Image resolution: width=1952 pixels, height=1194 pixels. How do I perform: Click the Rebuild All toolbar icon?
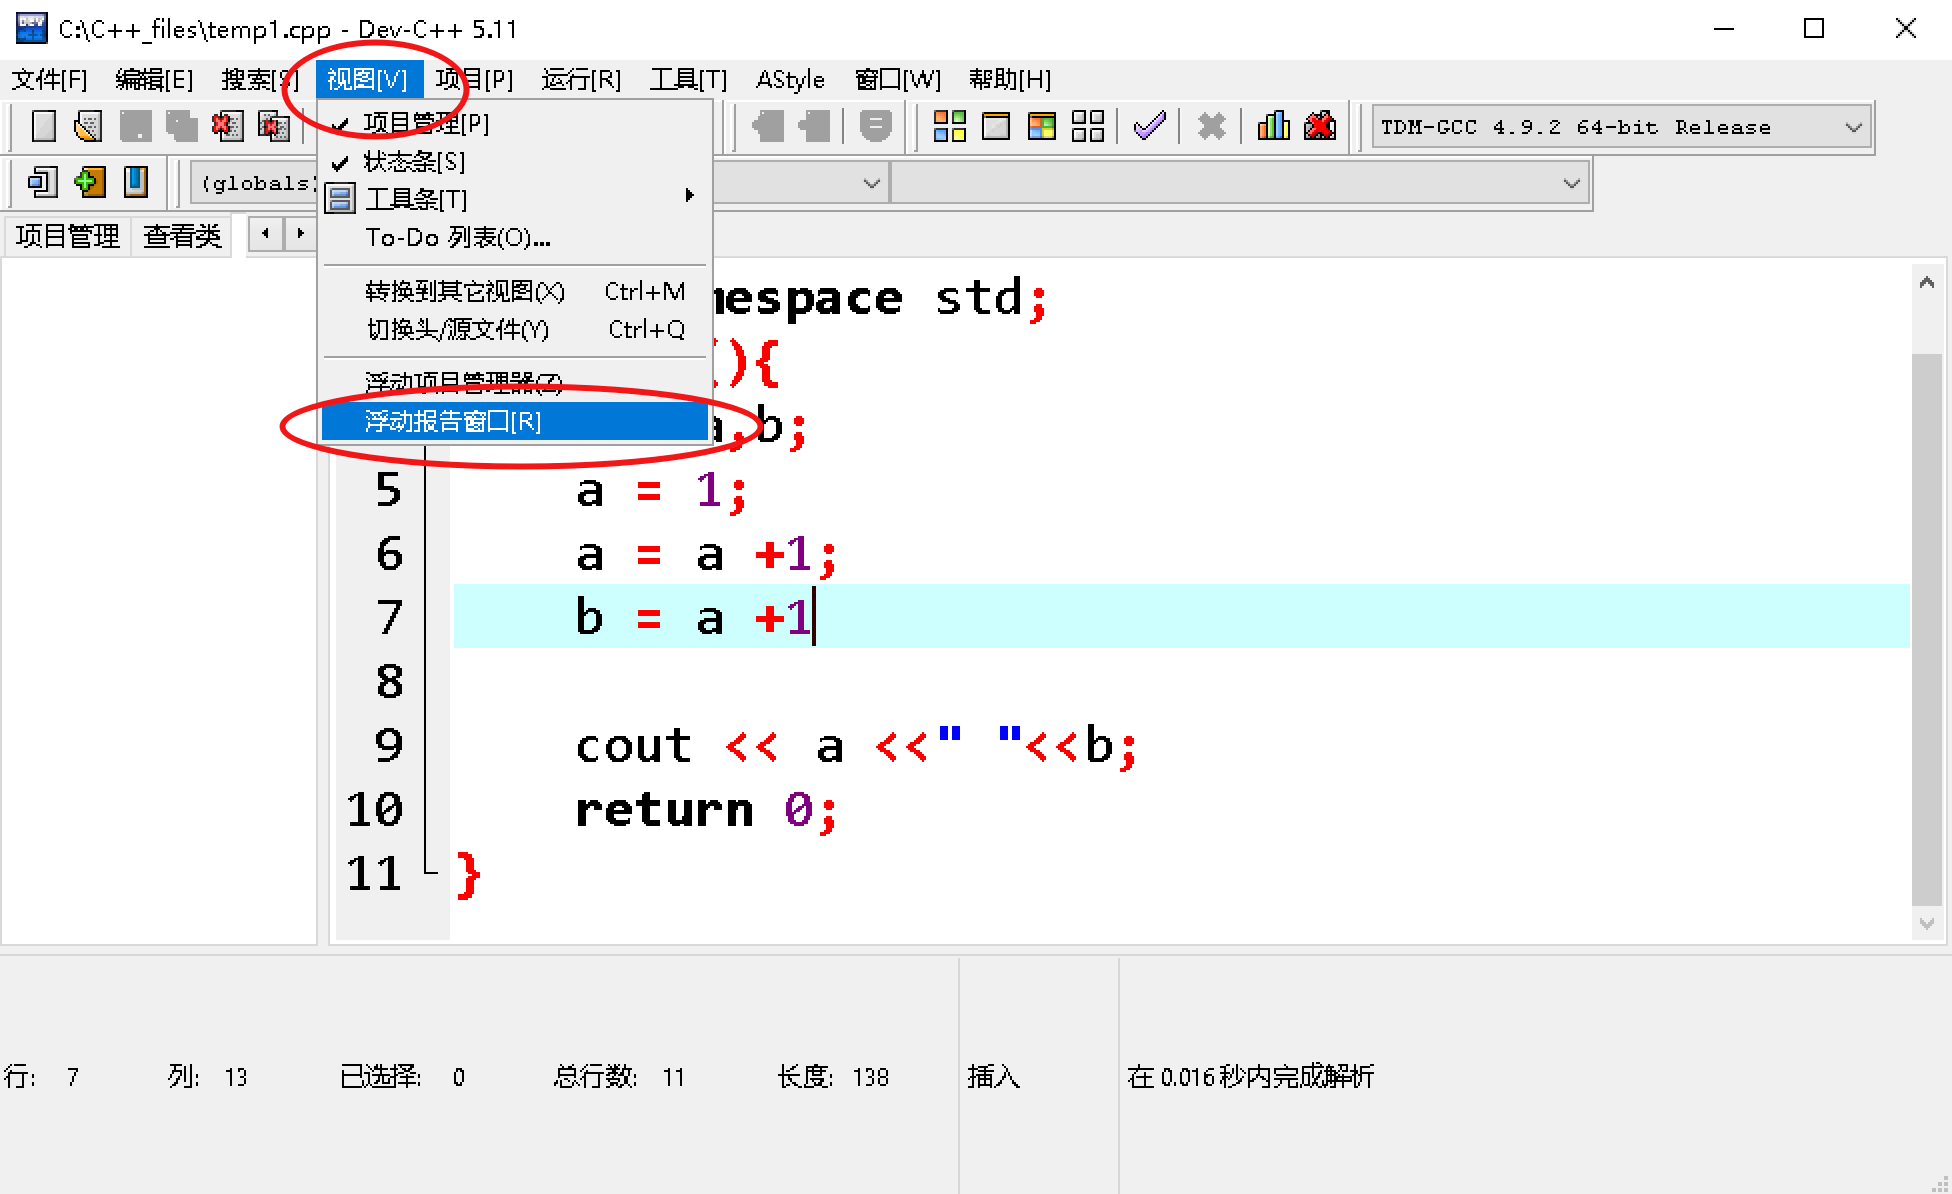(x=1086, y=126)
